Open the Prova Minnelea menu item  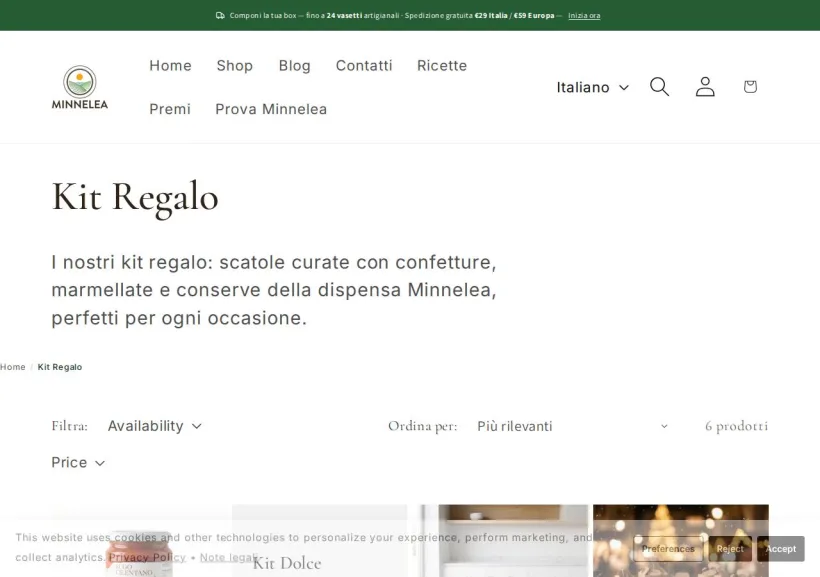271,109
